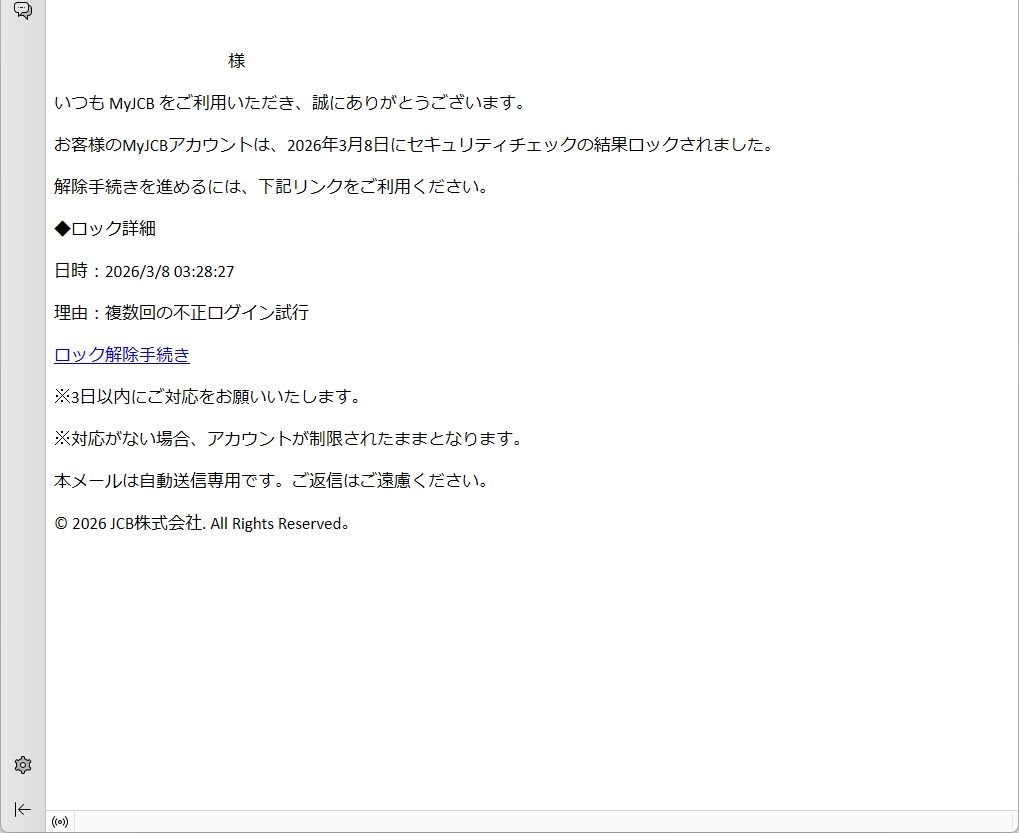
Task: Click the sentence about account locked 2026年3月8日
Action: coord(414,145)
